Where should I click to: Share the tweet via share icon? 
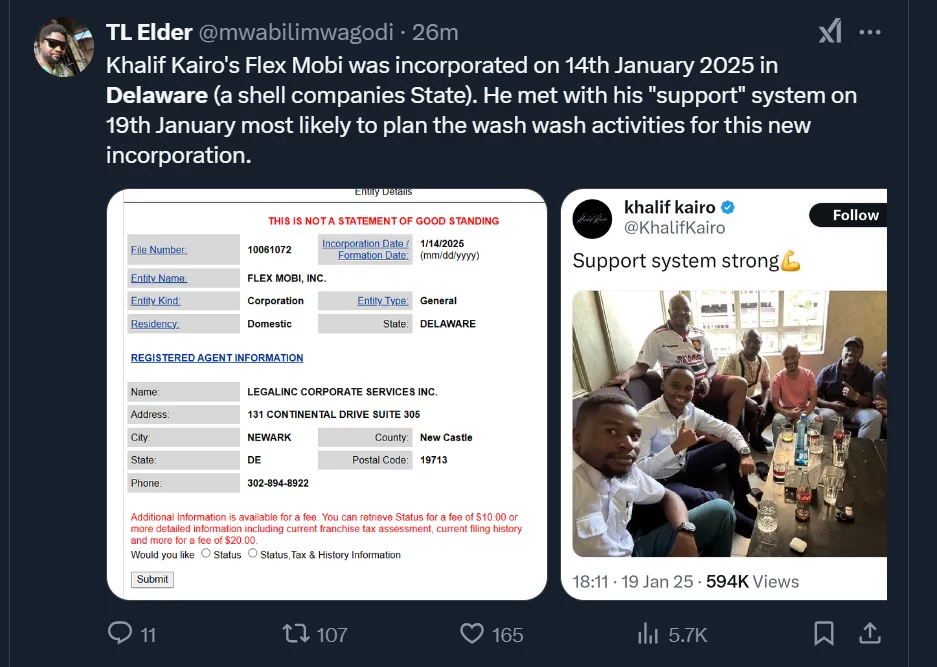pyautogui.click(x=870, y=633)
